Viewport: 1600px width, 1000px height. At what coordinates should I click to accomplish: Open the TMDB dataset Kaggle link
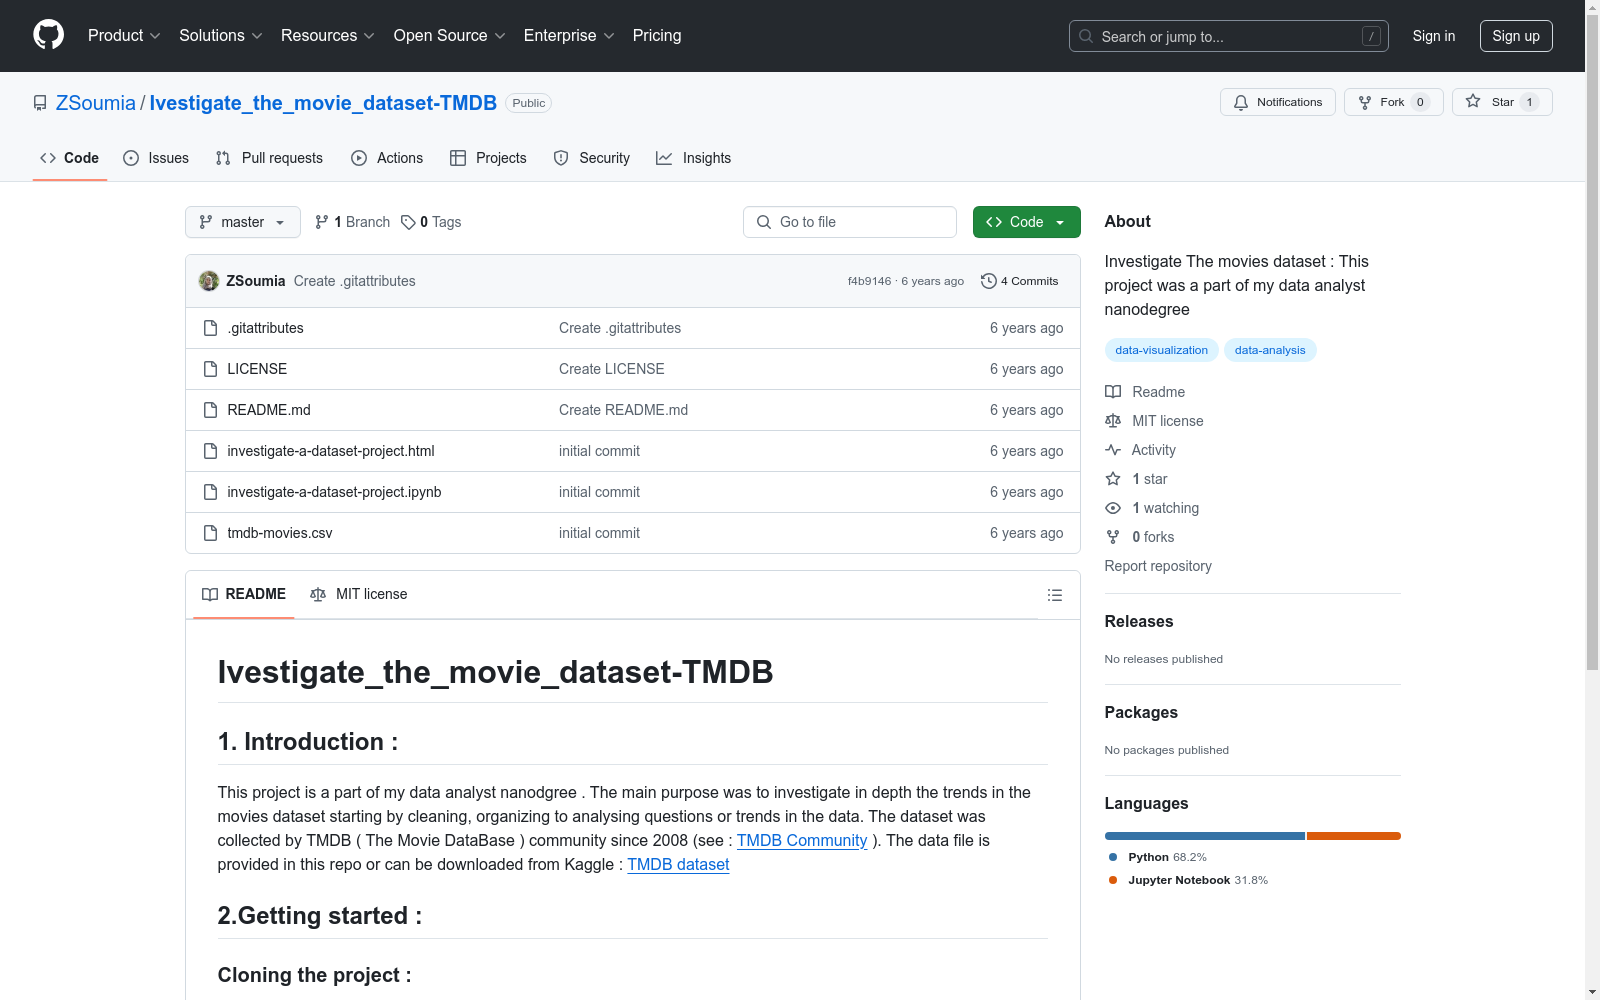[x=678, y=864]
